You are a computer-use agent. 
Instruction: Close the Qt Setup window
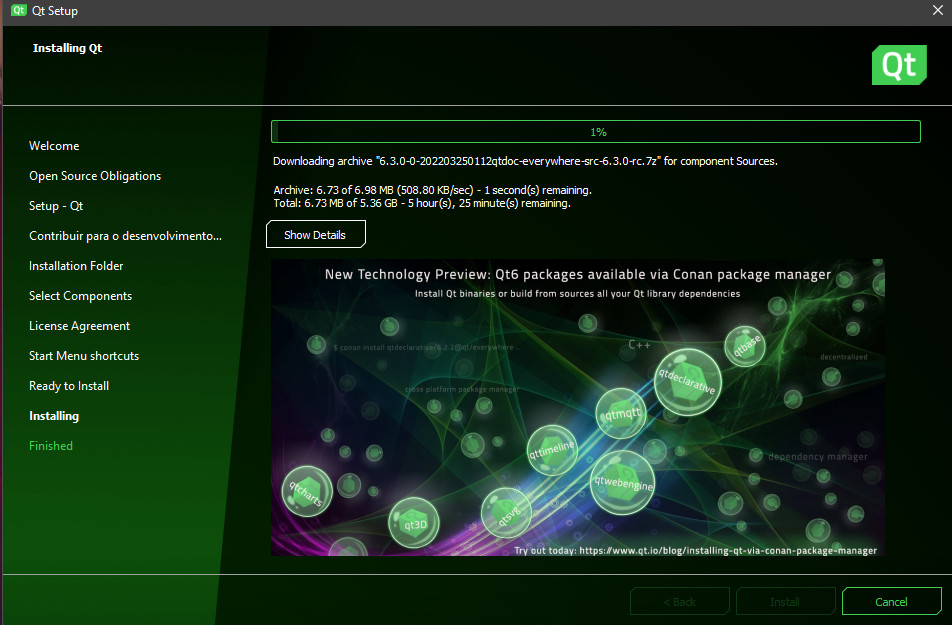coord(937,11)
